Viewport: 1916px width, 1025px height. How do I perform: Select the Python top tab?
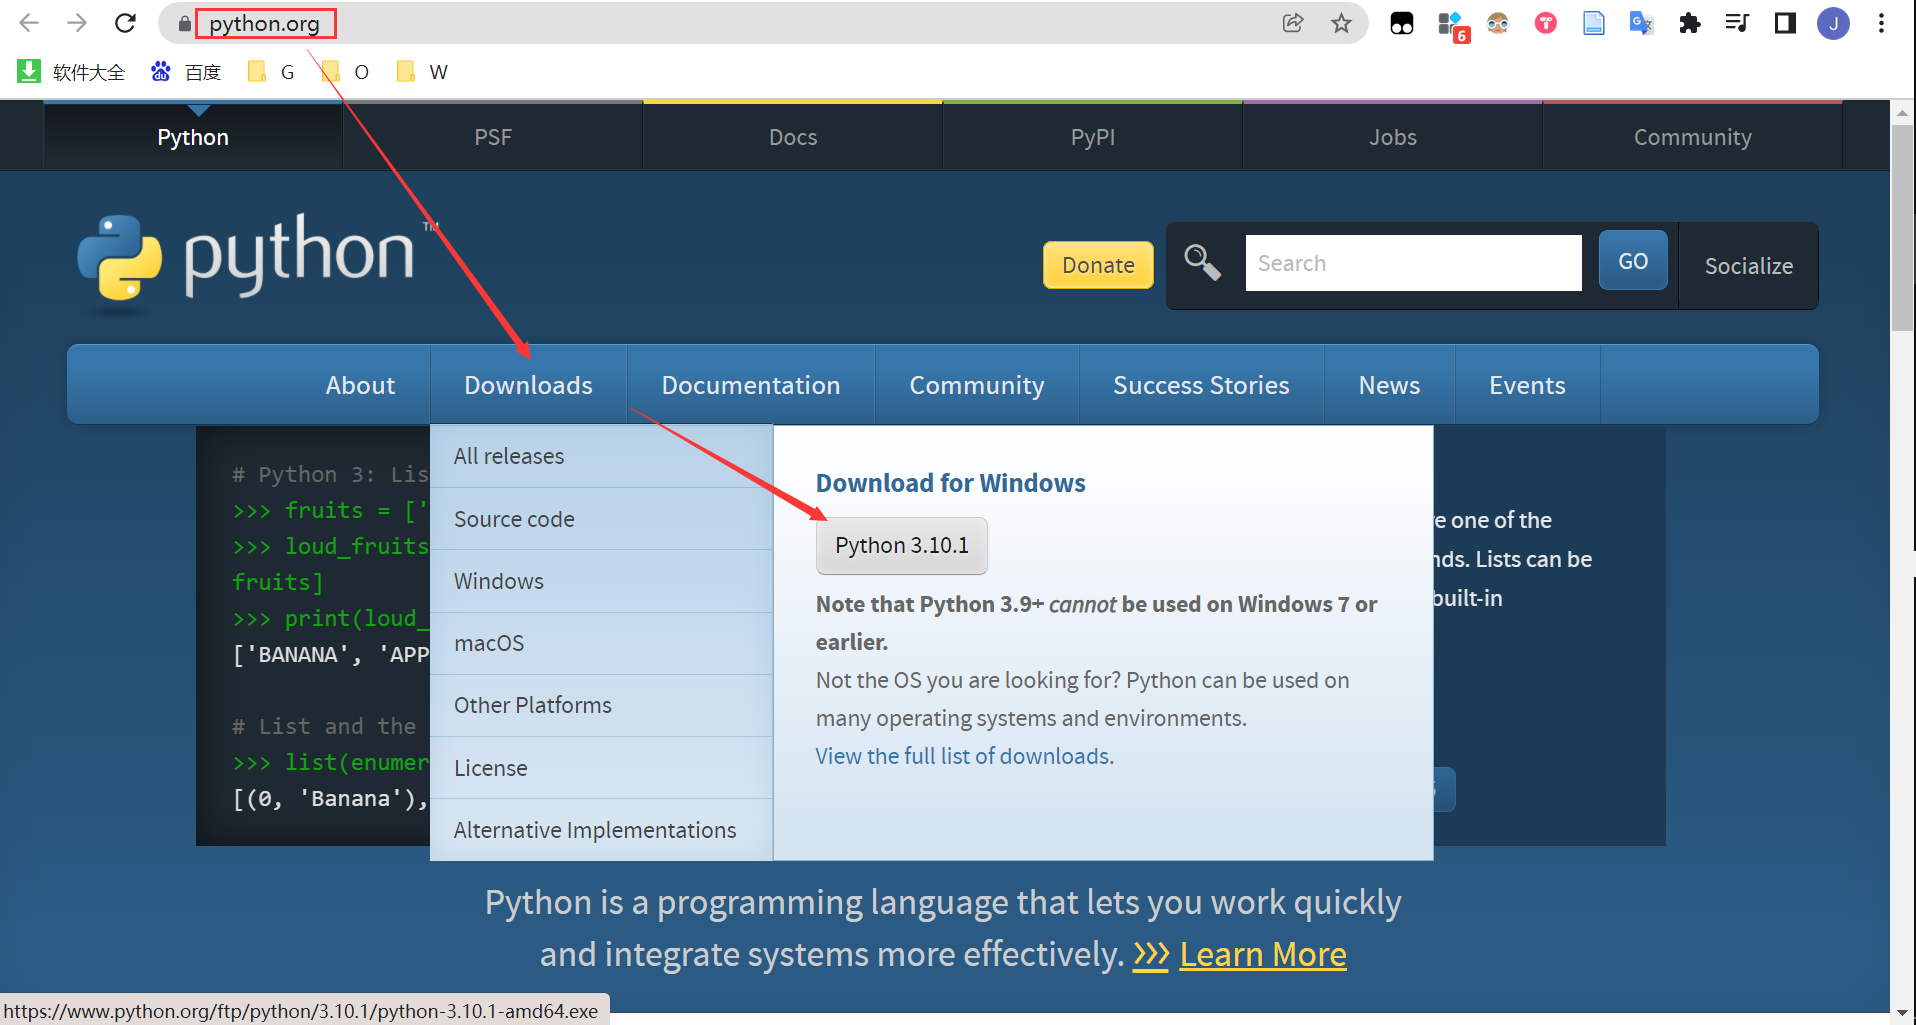click(x=193, y=137)
